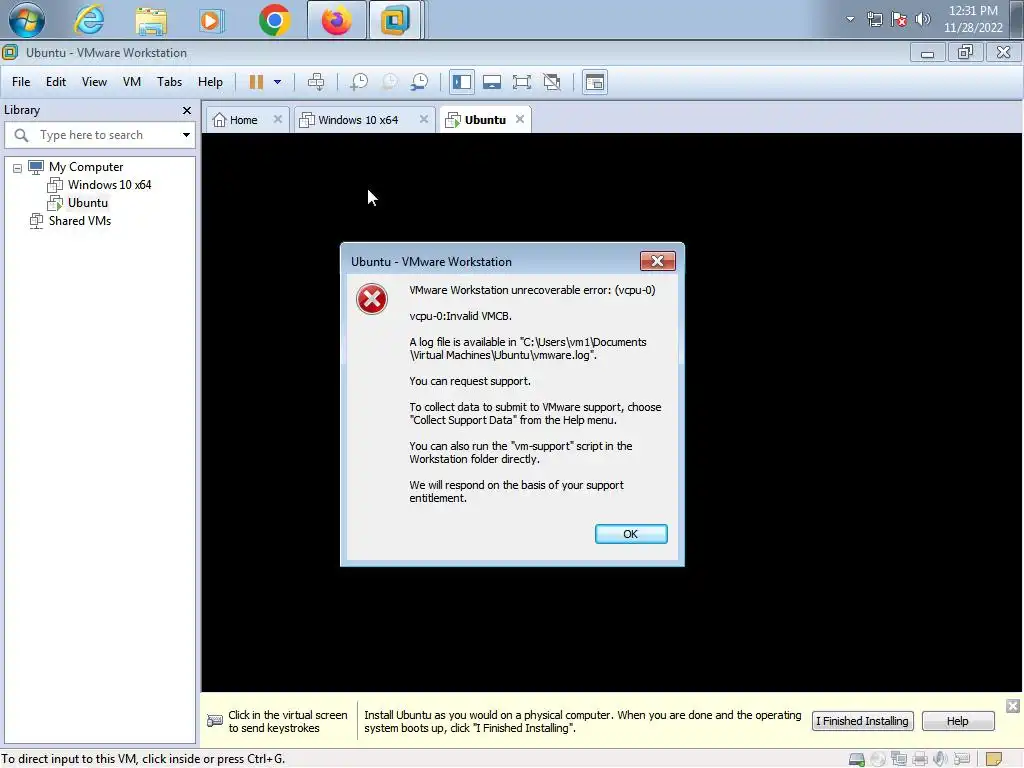Image resolution: width=1024 pixels, height=768 pixels.
Task: Close the Library panel
Action: coord(187,110)
